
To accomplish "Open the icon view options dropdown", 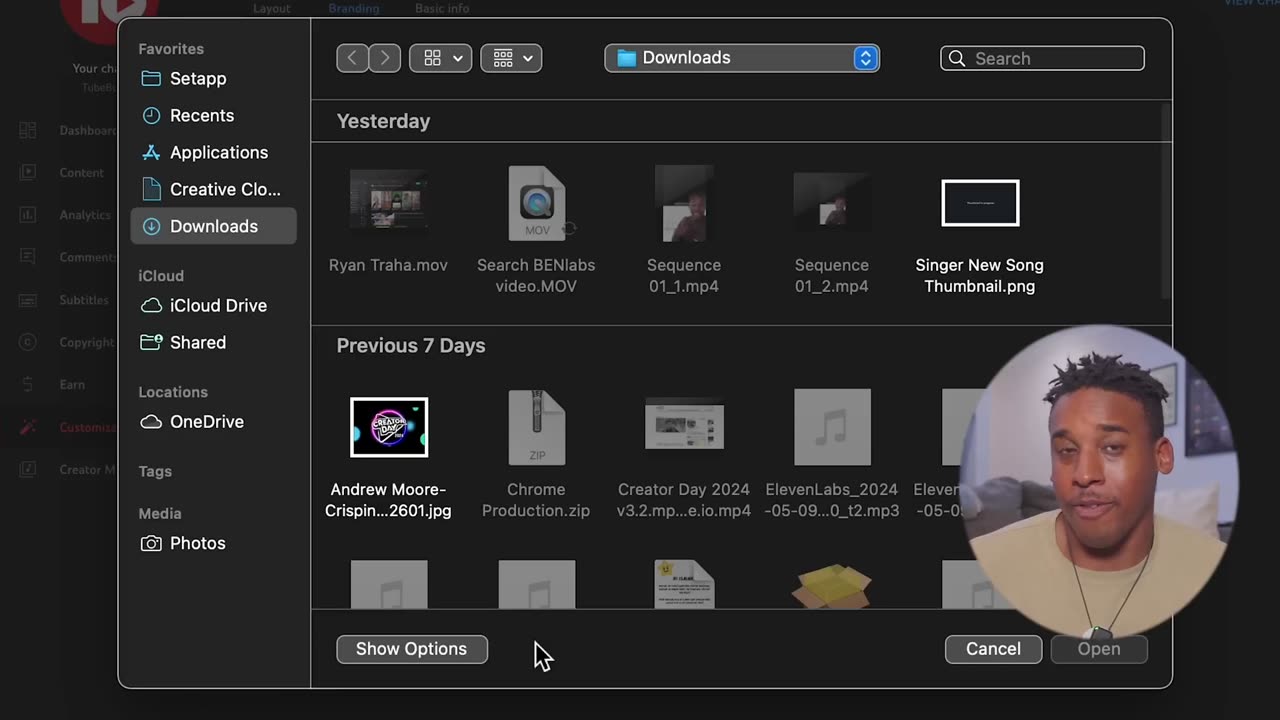I will click(x=441, y=58).
